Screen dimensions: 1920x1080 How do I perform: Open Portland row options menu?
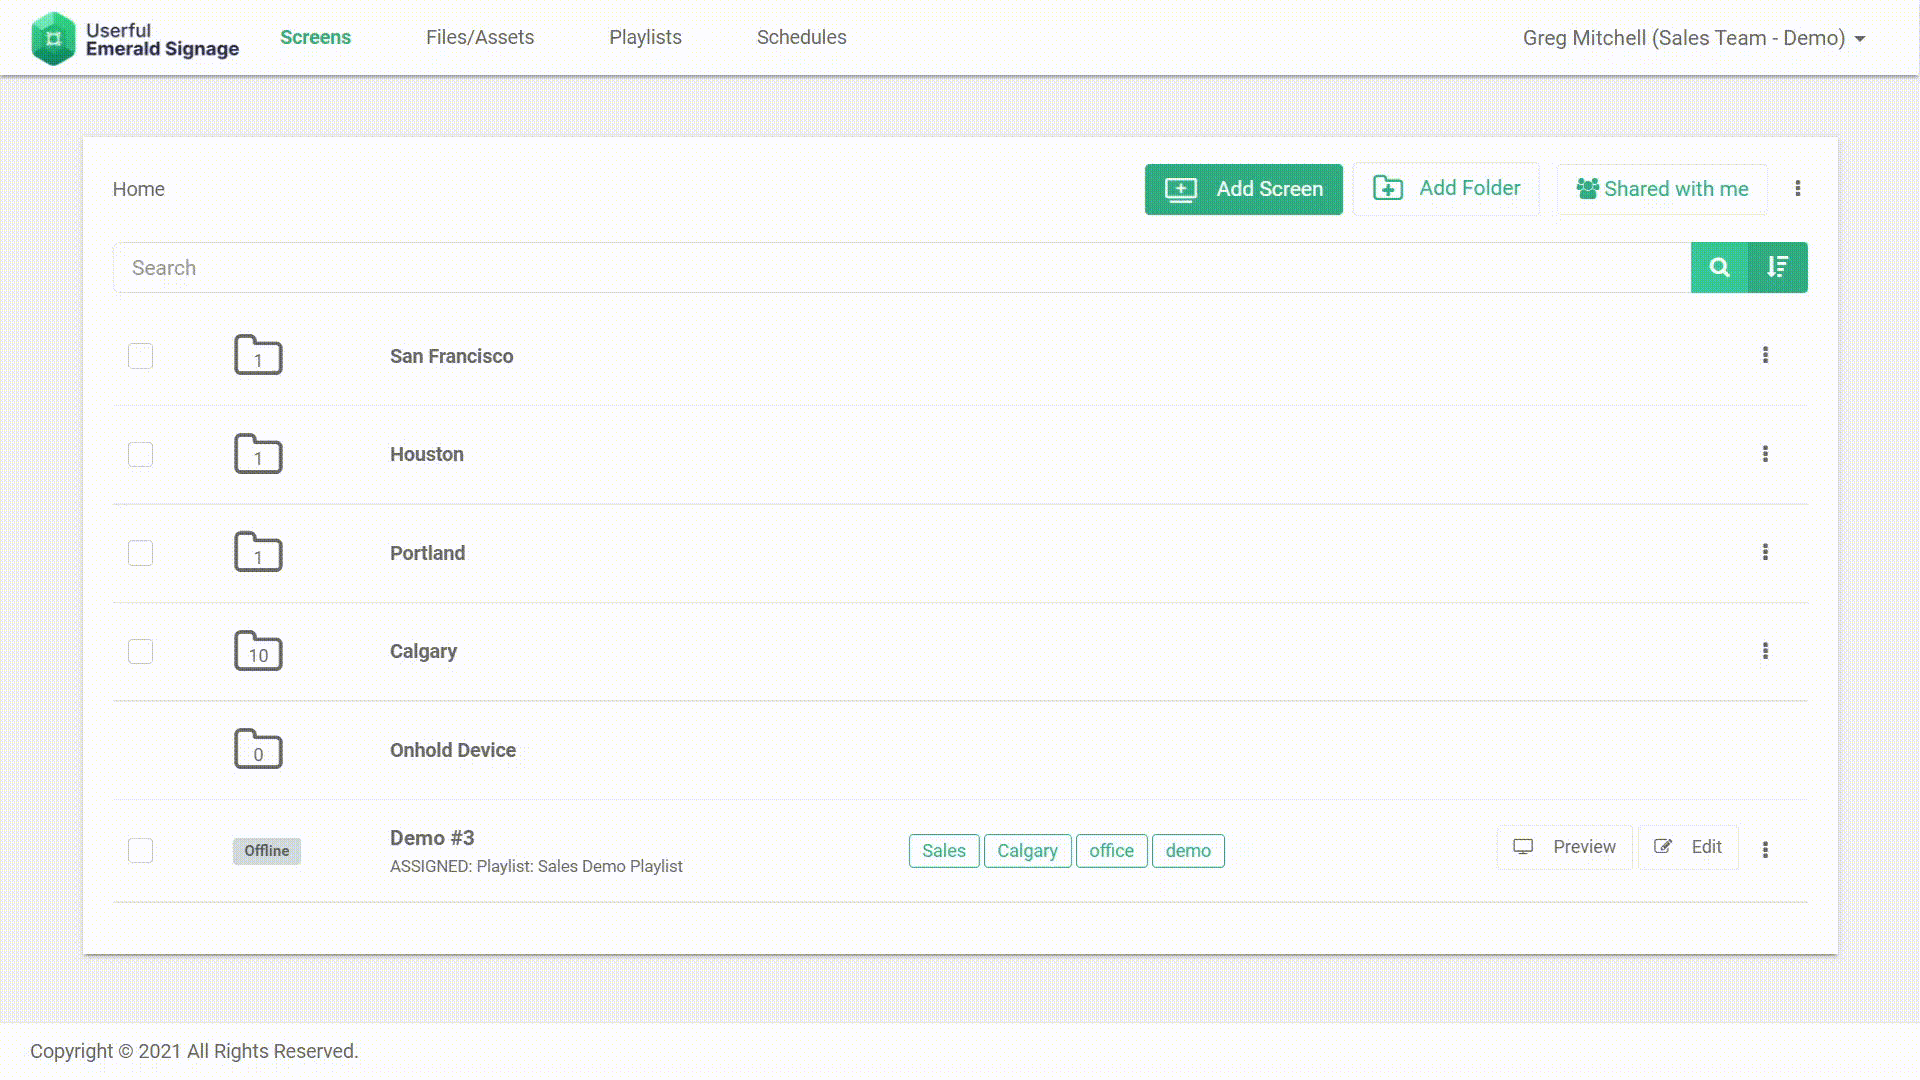click(1765, 552)
